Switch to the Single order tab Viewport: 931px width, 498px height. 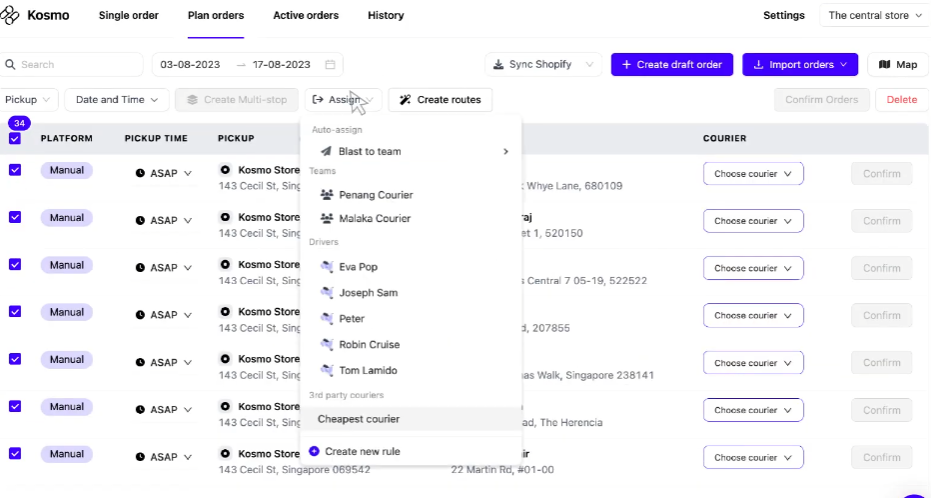coord(128,15)
